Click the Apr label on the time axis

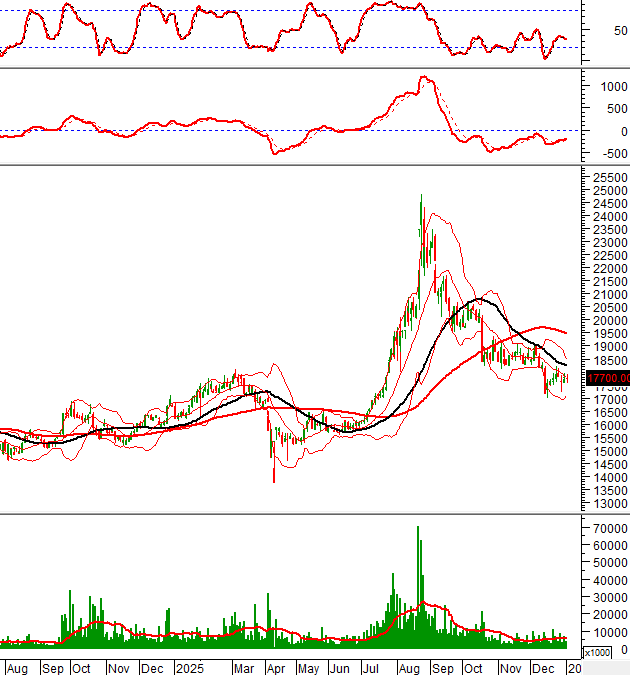click(x=277, y=667)
